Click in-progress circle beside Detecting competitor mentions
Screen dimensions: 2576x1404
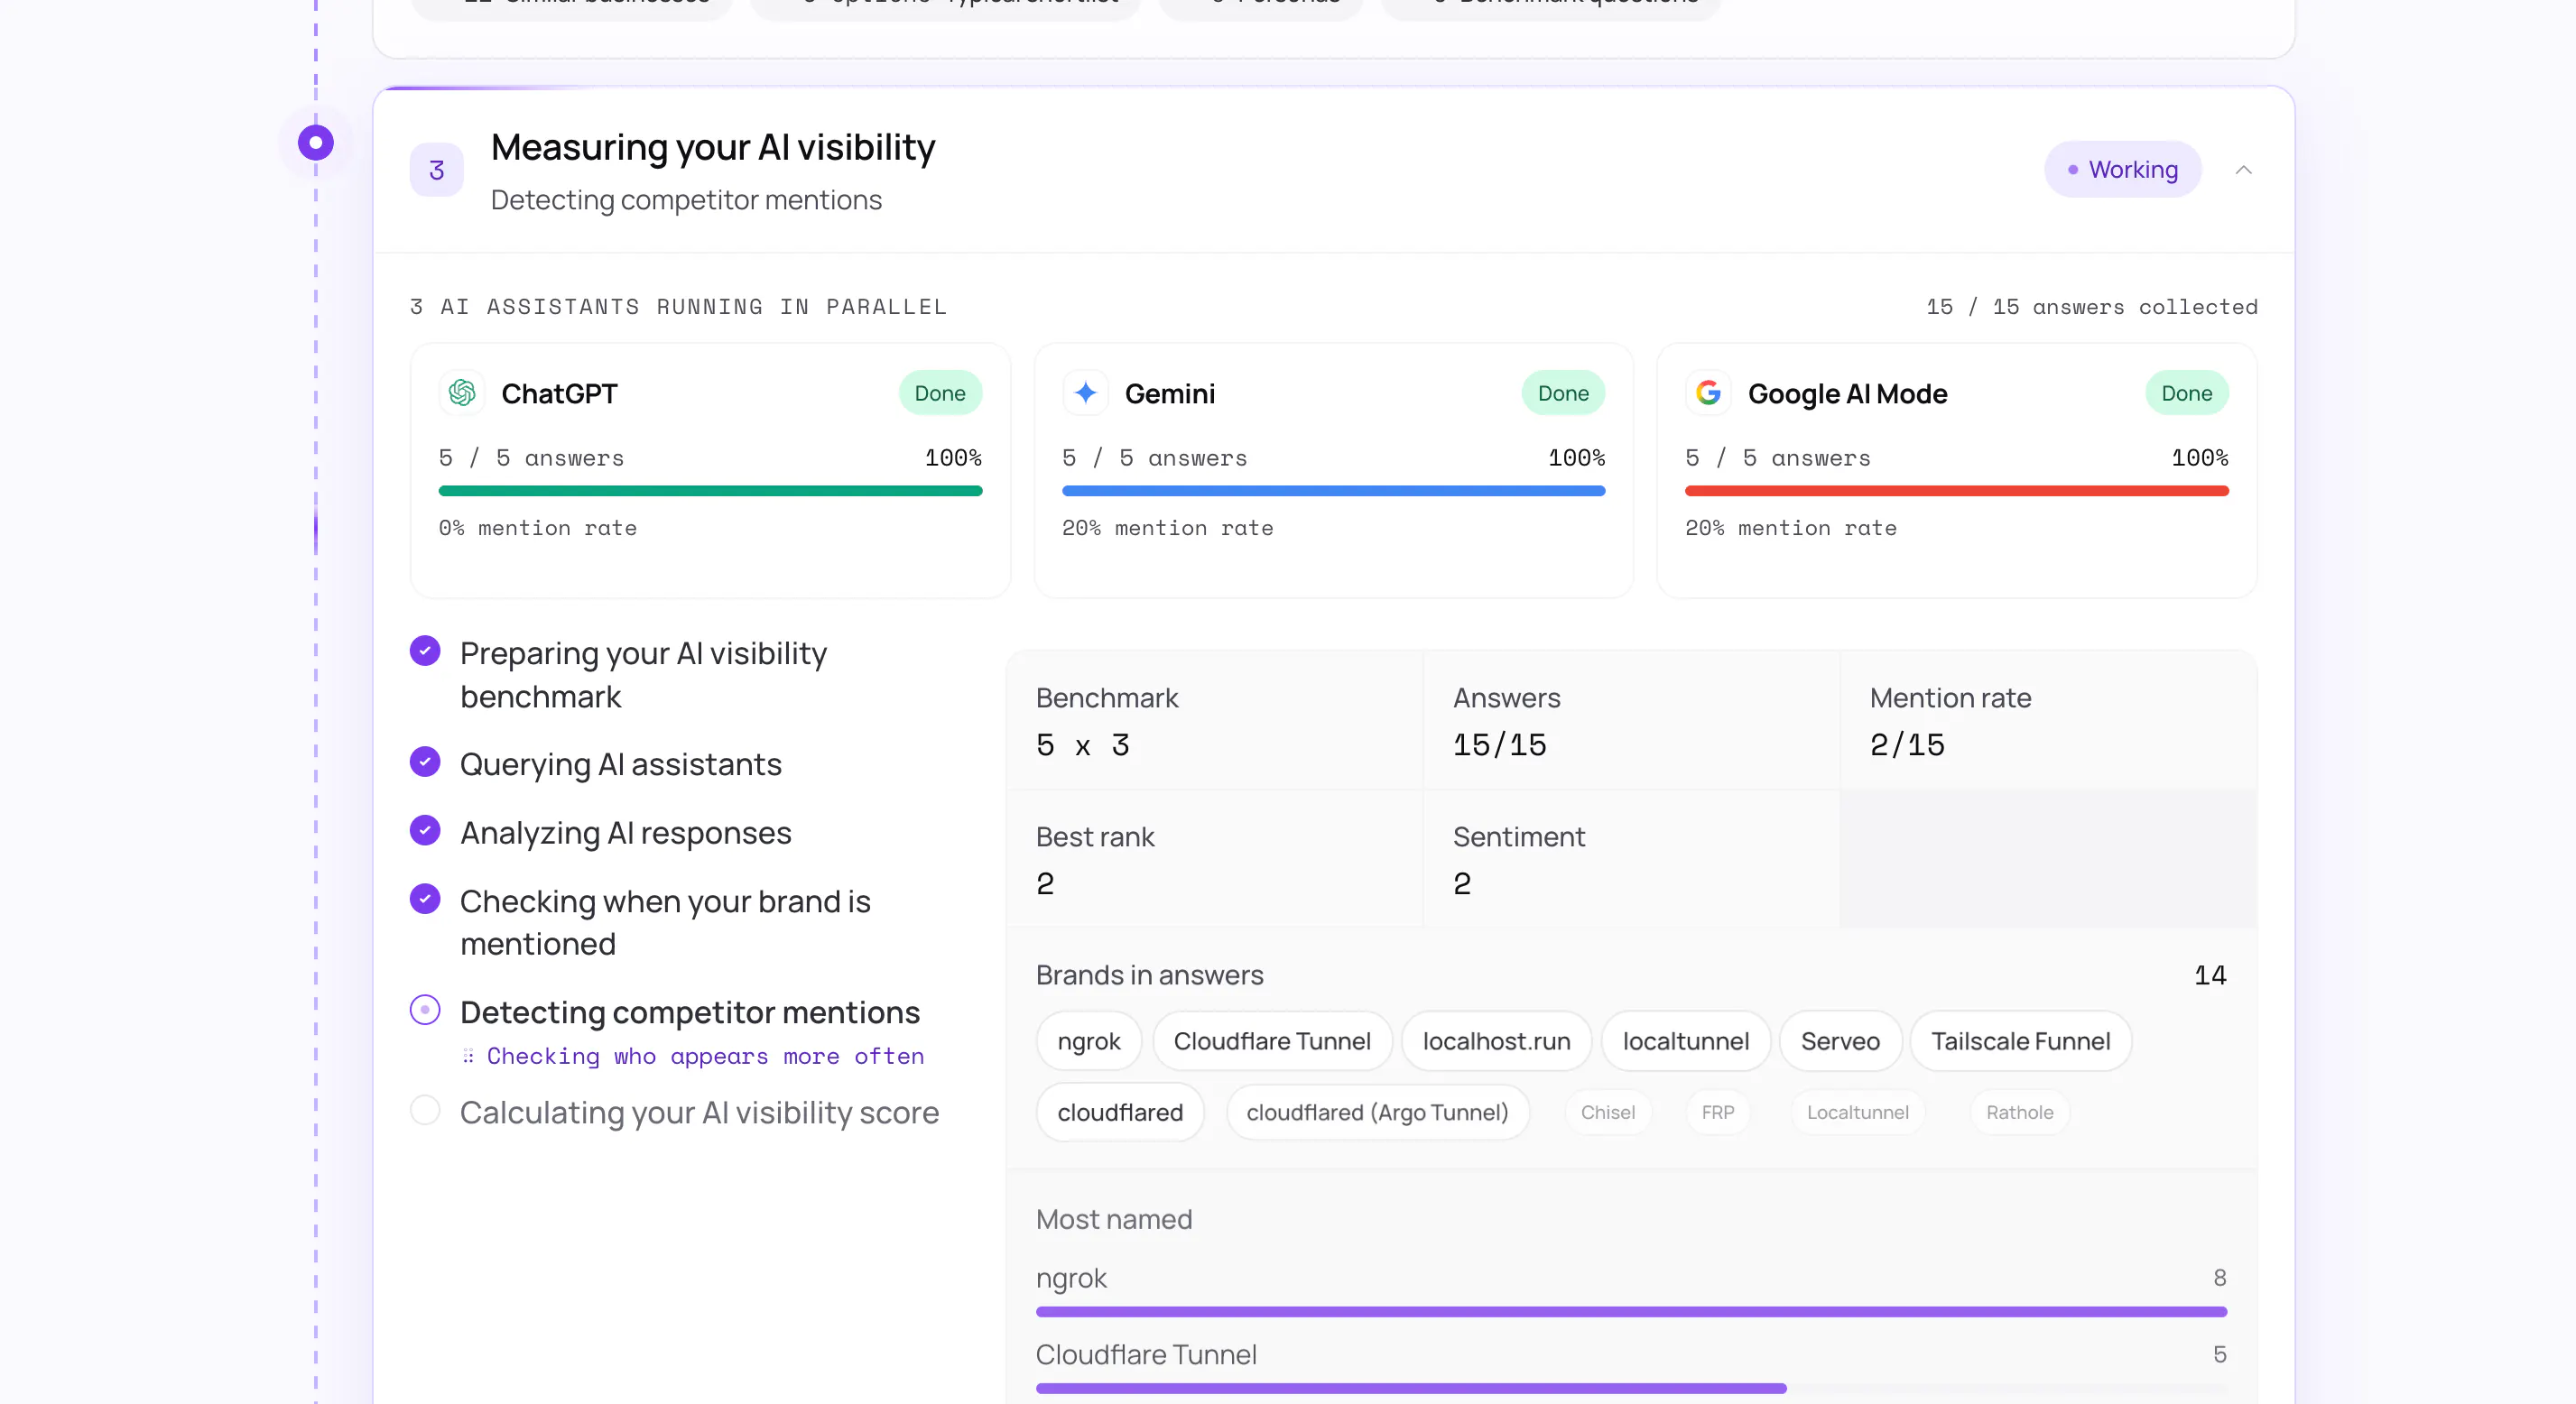coord(425,1010)
